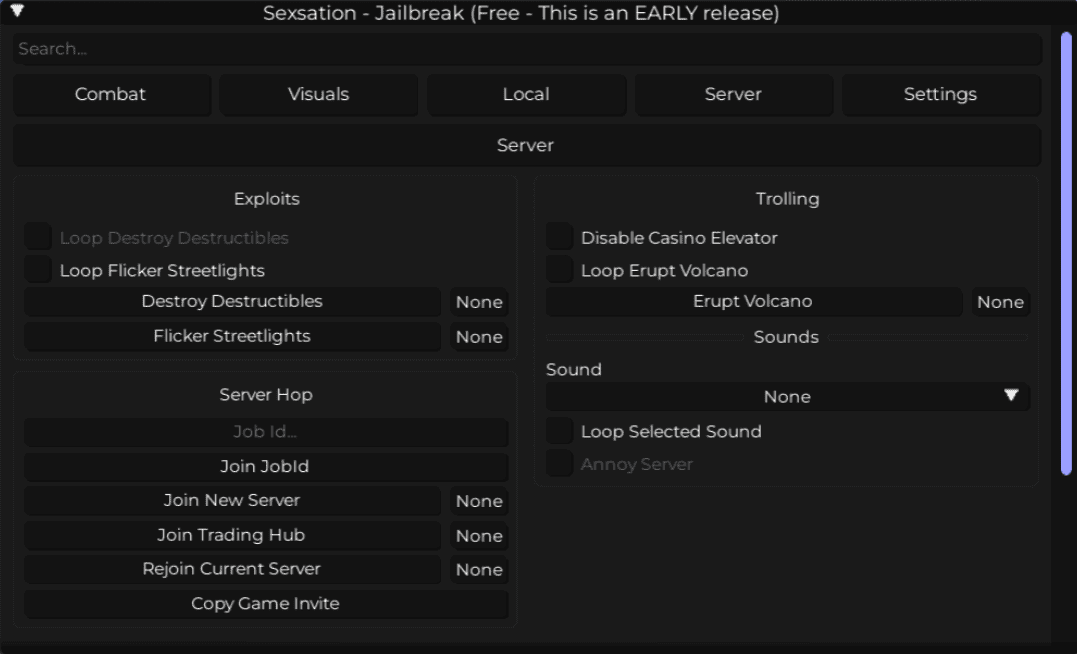
Task: Click the Server section header bar
Action: [527, 145]
